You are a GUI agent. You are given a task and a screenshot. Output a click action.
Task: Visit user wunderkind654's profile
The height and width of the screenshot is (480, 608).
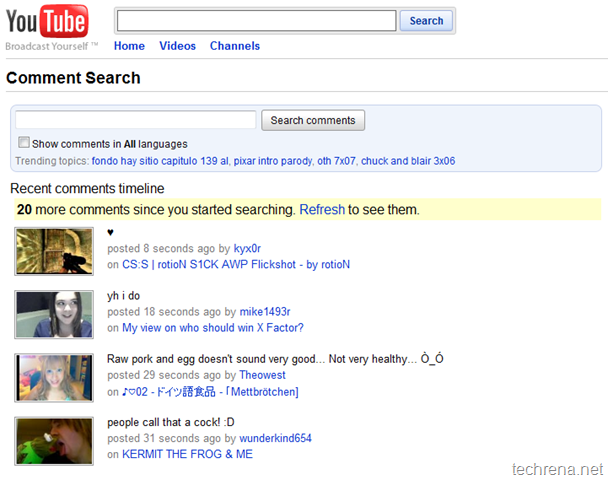275,438
